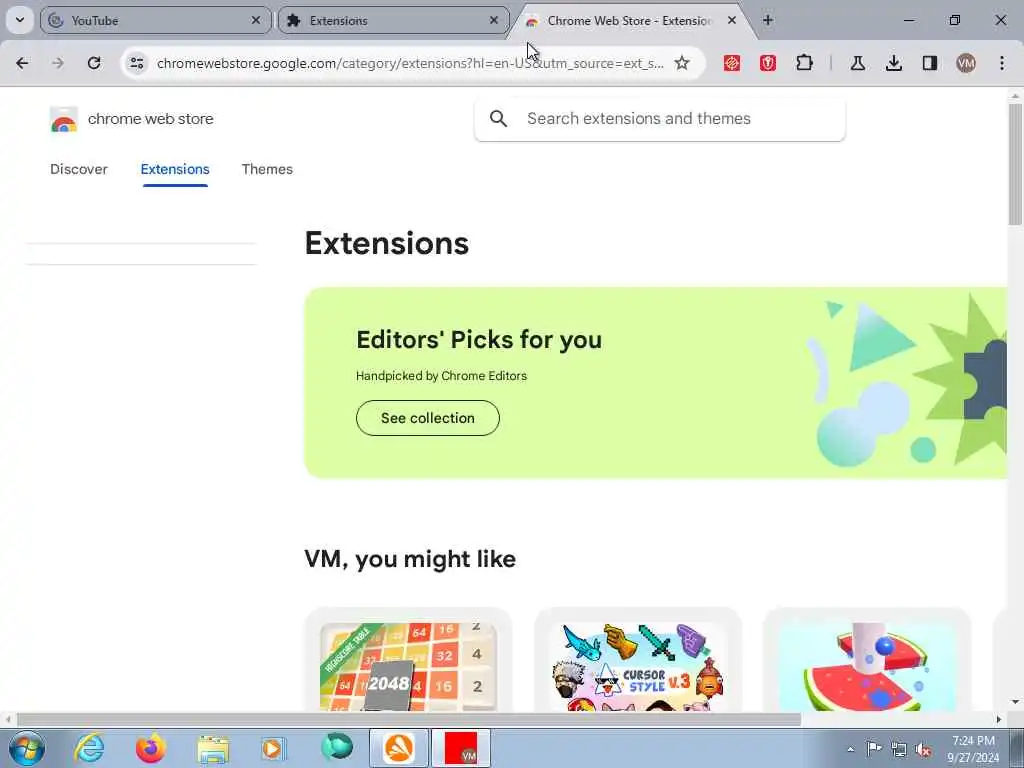This screenshot has height=768, width=1024.
Task: Open the 2048 game extension card
Action: (x=408, y=661)
